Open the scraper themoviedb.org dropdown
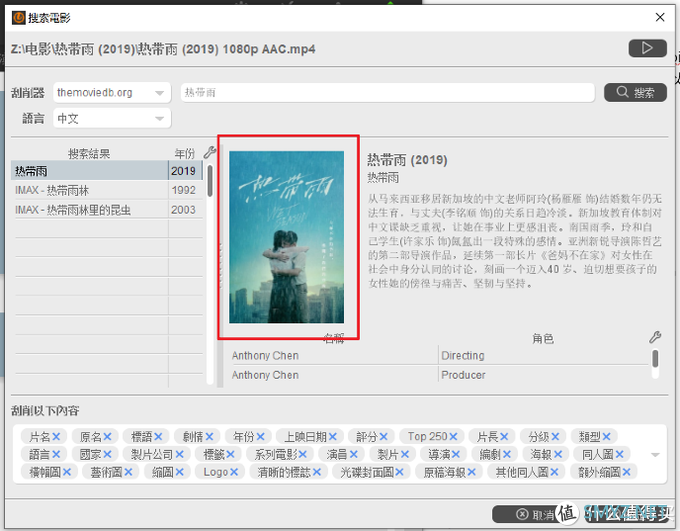Viewport: 680px width, 531px height. pos(112,92)
